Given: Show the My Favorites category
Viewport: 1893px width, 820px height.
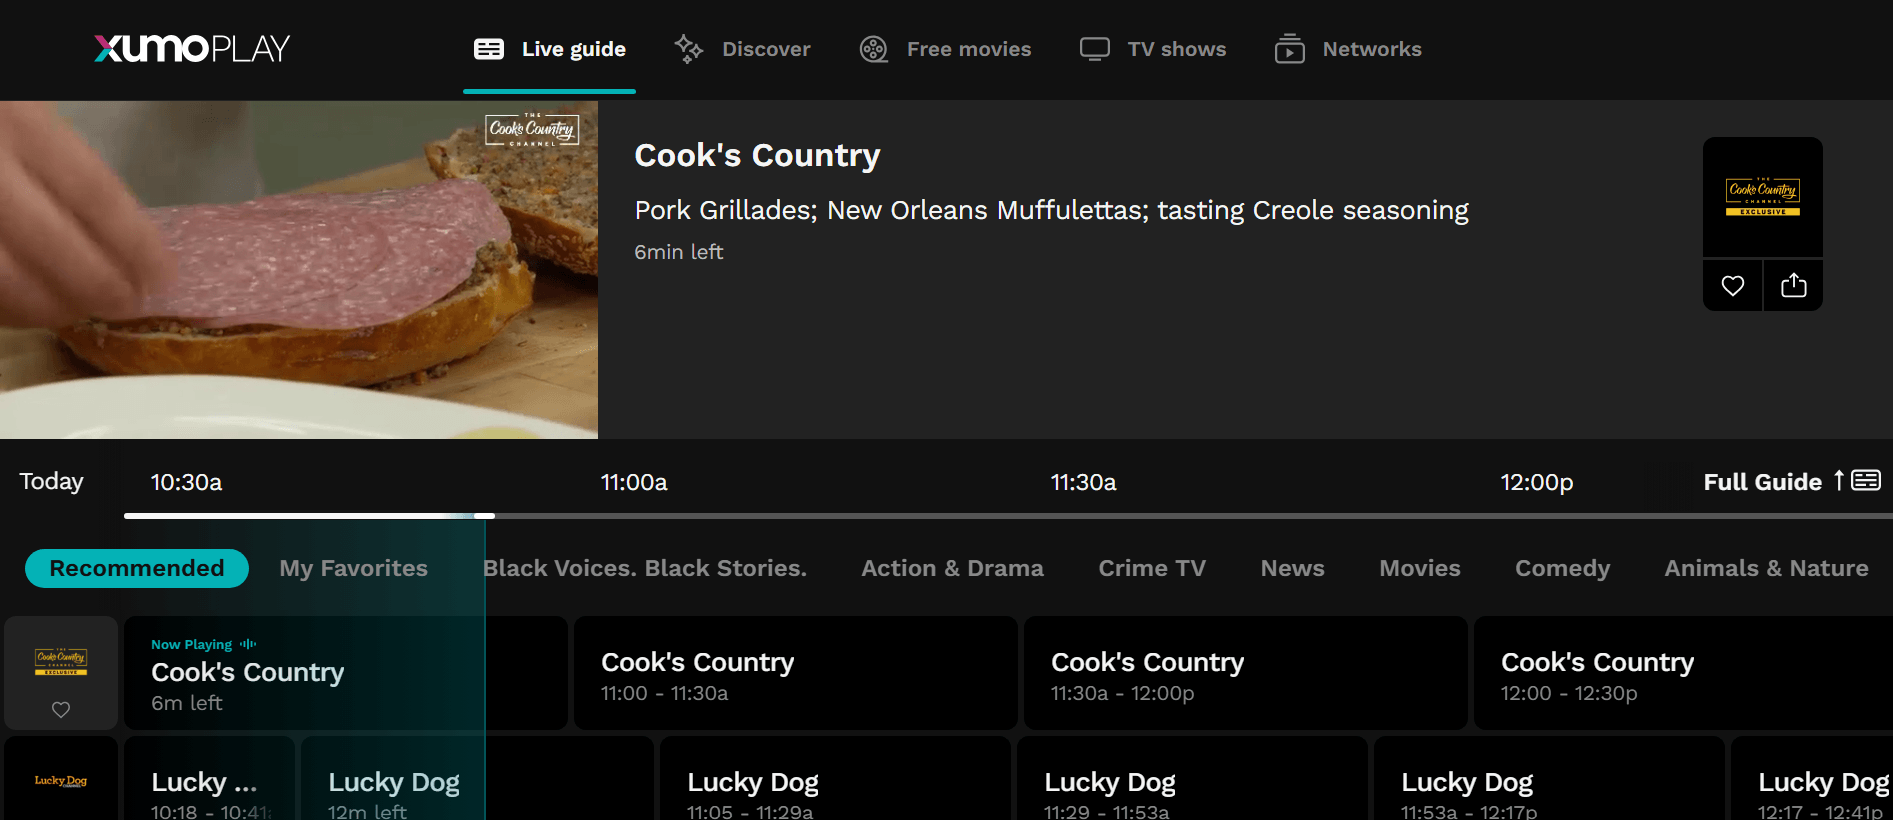Looking at the screenshot, I should (353, 568).
